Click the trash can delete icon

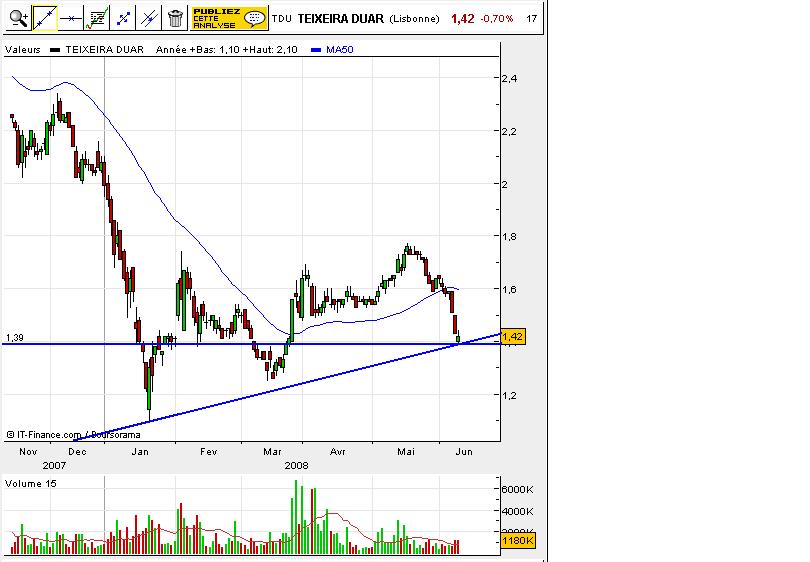click(175, 19)
